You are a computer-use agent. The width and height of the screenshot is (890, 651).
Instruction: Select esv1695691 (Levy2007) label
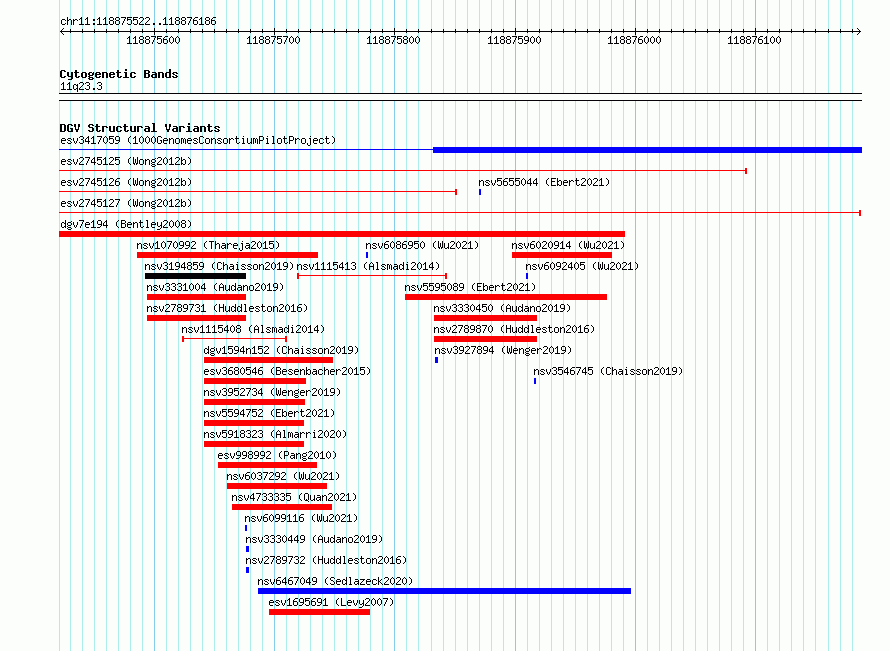pos(331,602)
